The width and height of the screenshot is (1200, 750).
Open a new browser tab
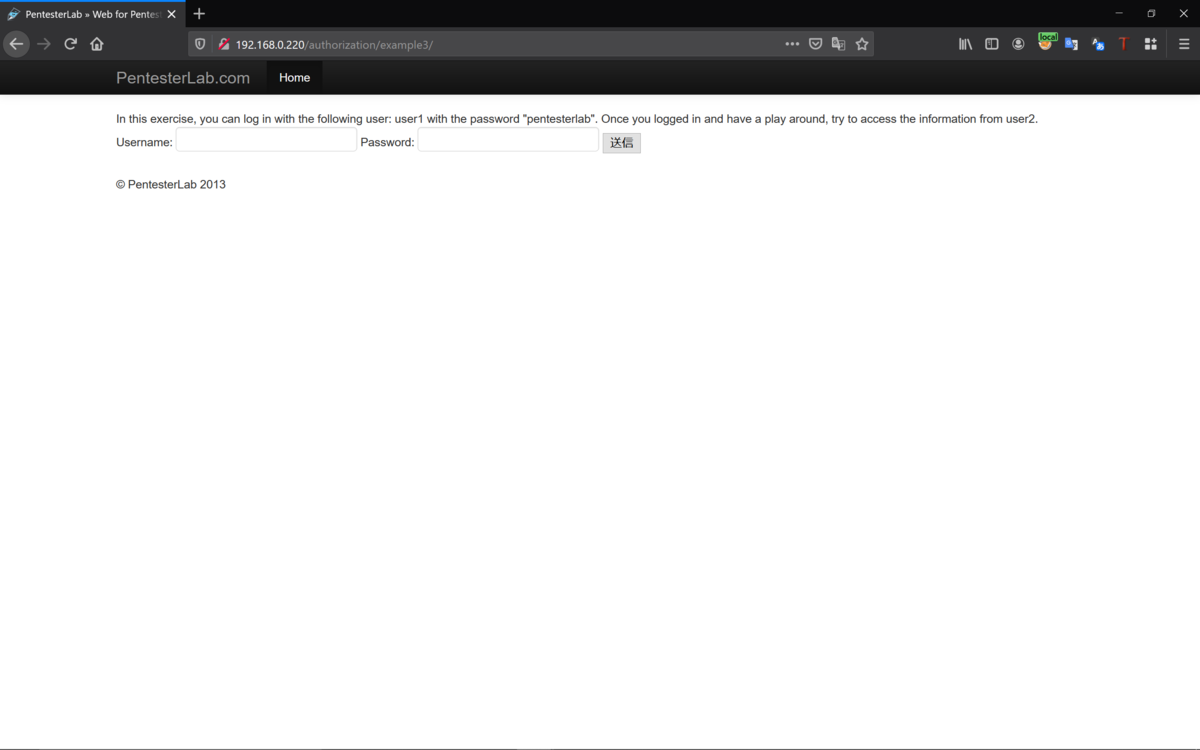pyautogui.click(x=199, y=14)
